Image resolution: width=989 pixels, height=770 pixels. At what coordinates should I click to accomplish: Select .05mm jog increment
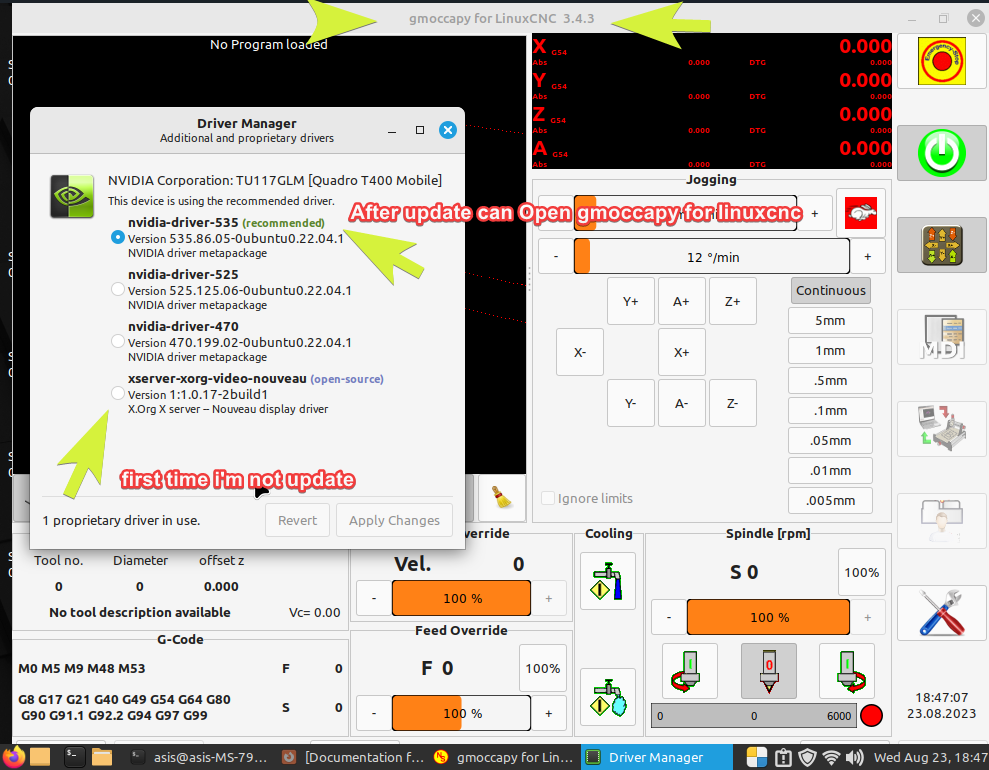pos(830,440)
